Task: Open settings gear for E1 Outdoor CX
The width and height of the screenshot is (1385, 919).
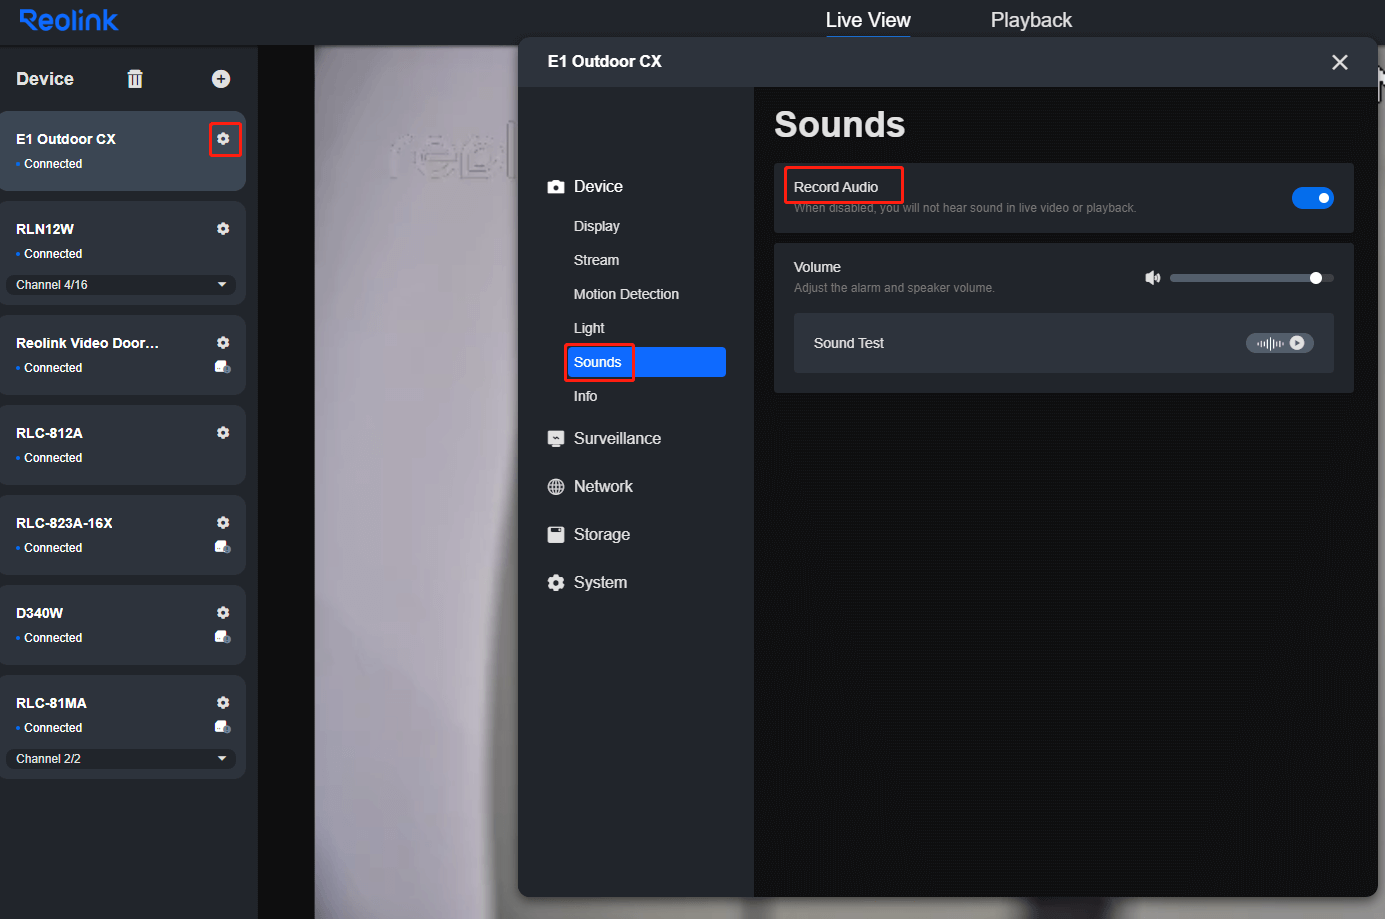Action: click(223, 139)
